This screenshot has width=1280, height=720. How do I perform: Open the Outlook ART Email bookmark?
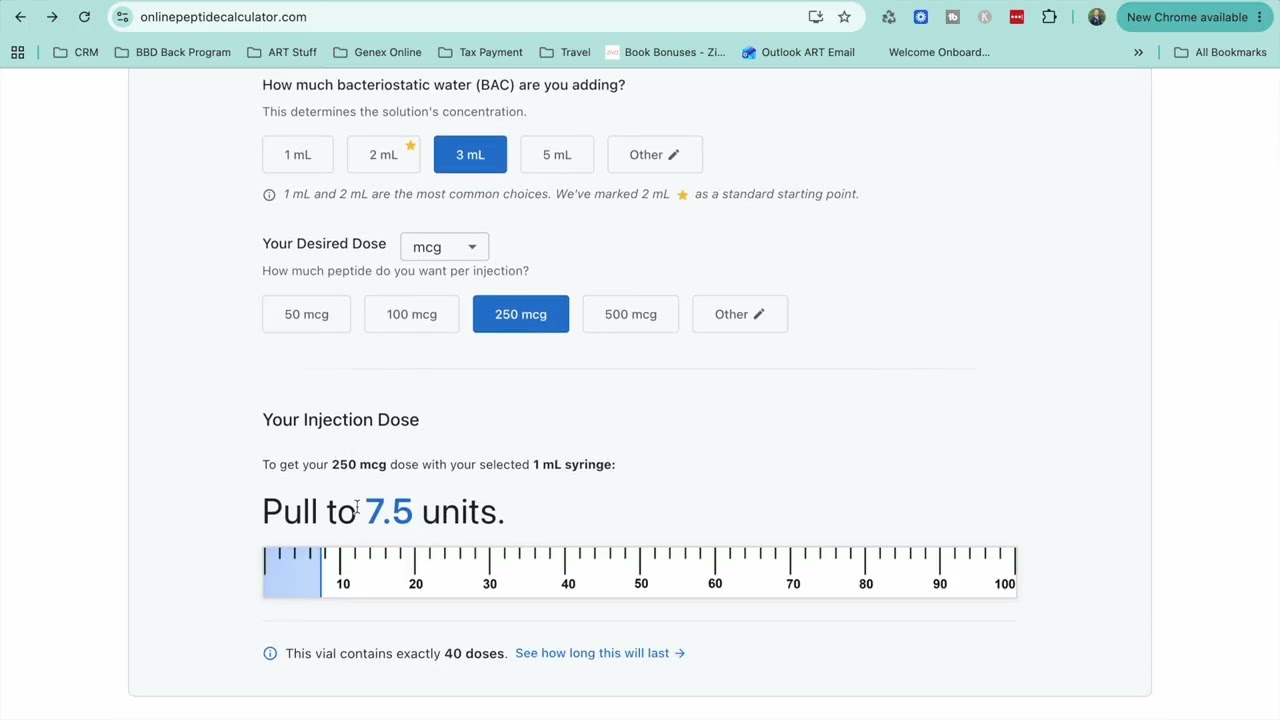tap(798, 52)
